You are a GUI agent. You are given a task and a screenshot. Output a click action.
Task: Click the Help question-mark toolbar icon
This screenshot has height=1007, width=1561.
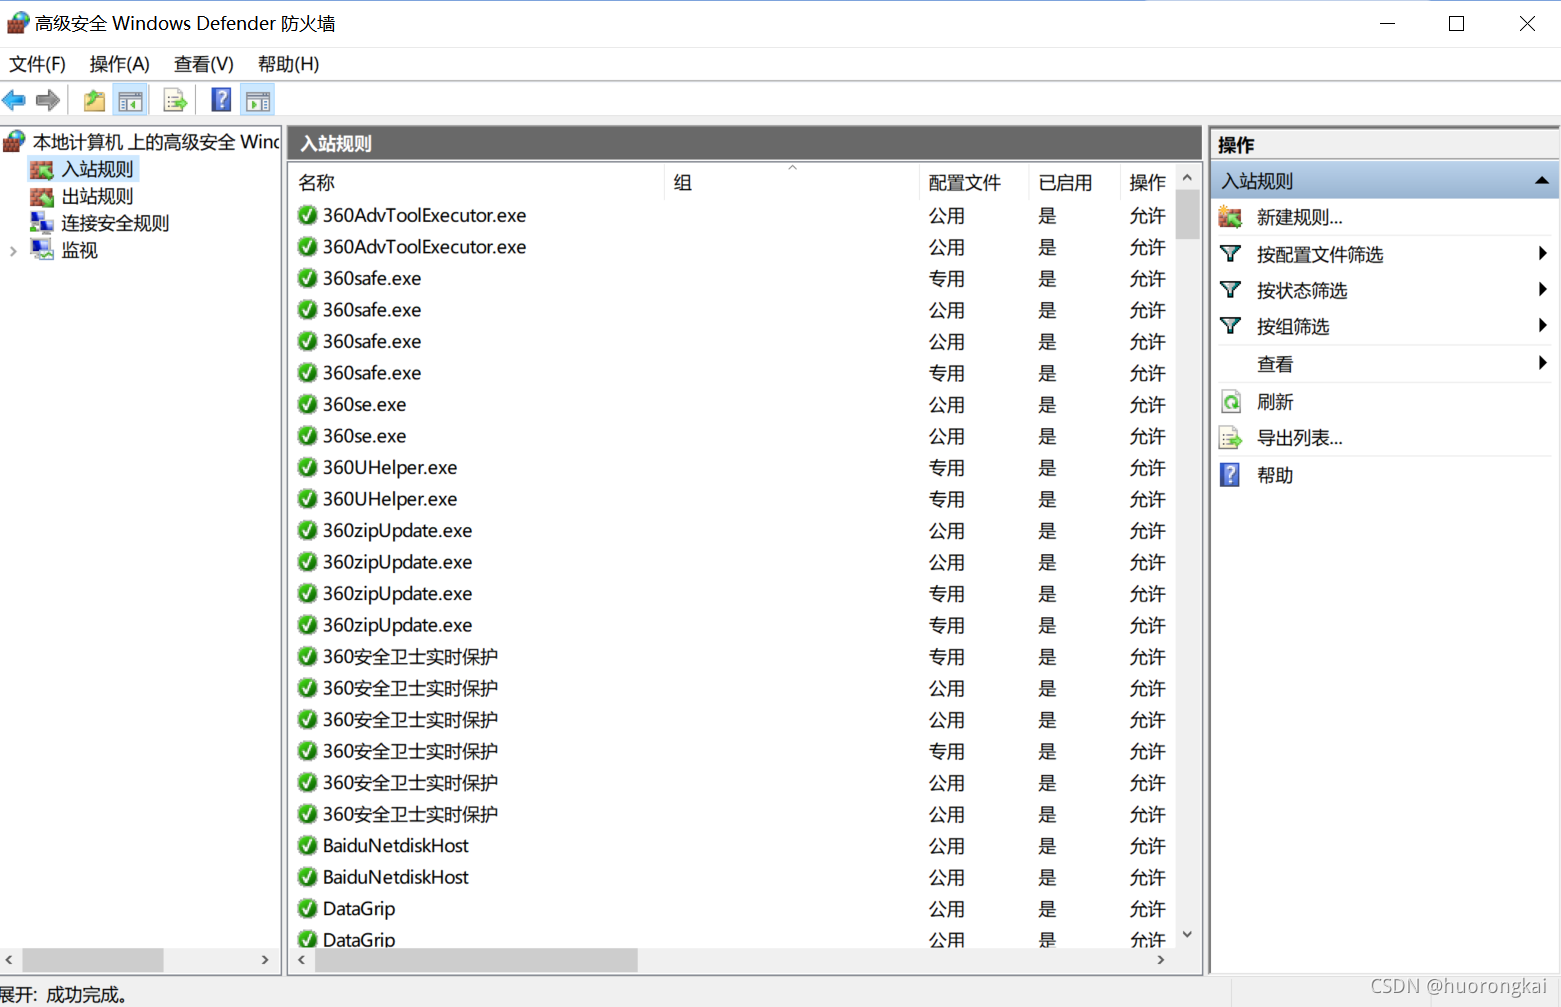click(x=222, y=100)
